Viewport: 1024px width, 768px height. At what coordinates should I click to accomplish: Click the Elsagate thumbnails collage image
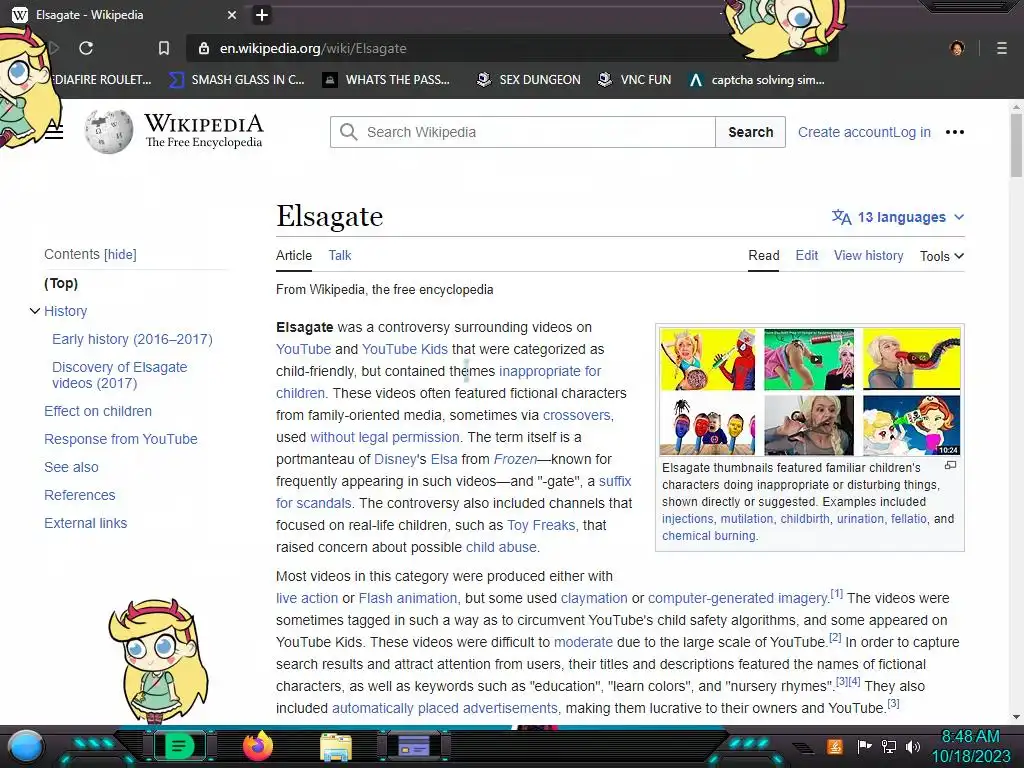(x=810, y=392)
